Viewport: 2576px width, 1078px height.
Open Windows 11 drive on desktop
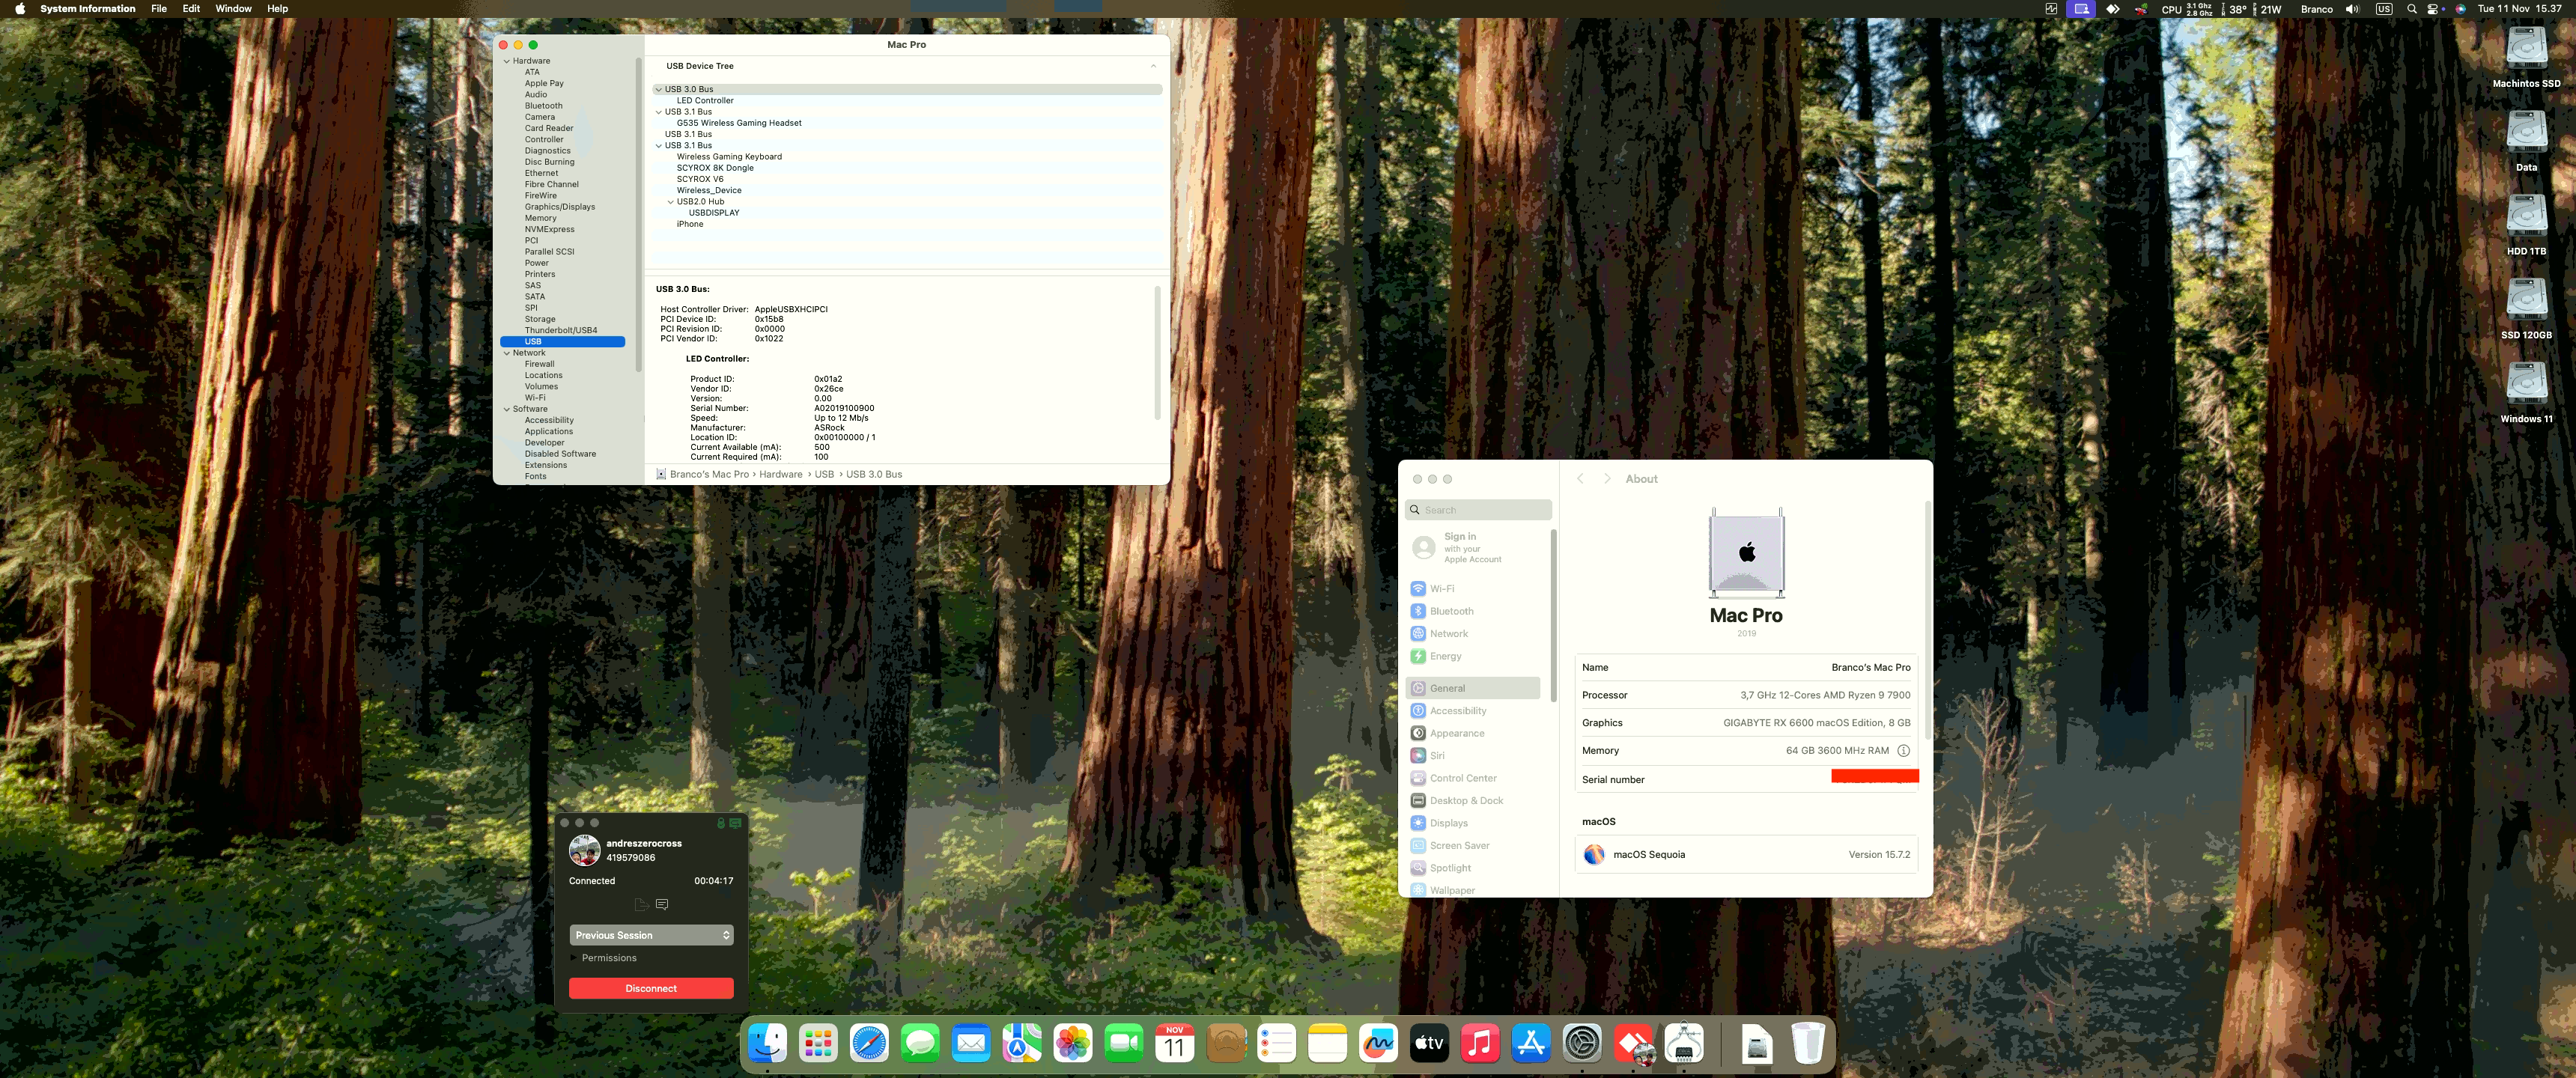click(x=2526, y=384)
